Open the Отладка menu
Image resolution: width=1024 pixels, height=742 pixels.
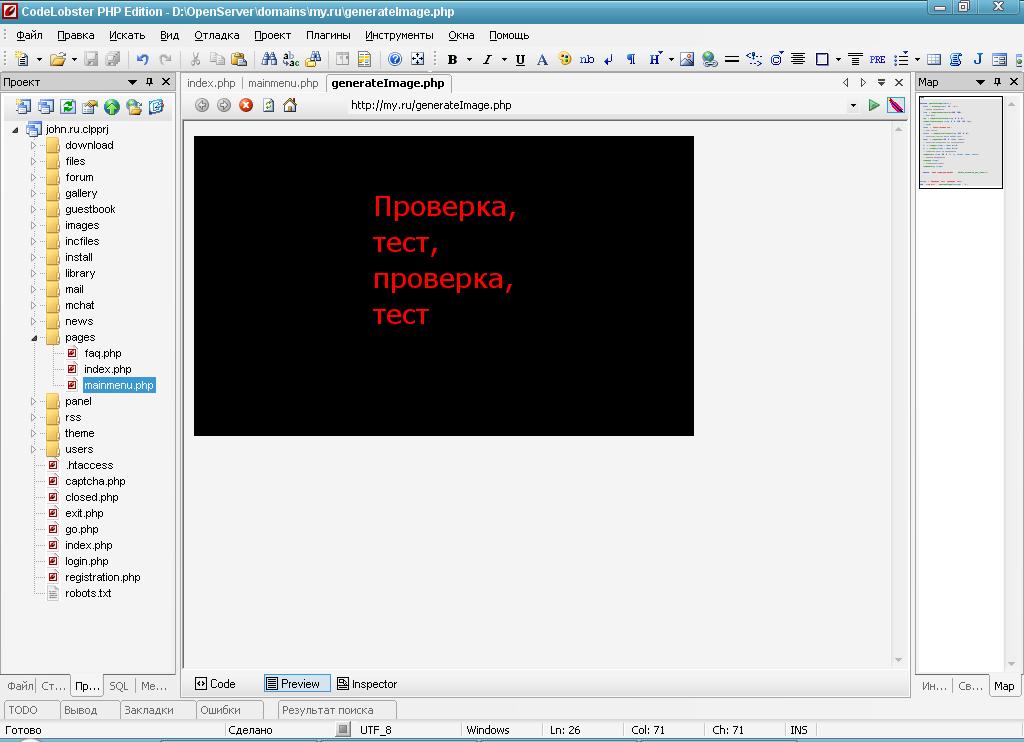click(x=216, y=35)
